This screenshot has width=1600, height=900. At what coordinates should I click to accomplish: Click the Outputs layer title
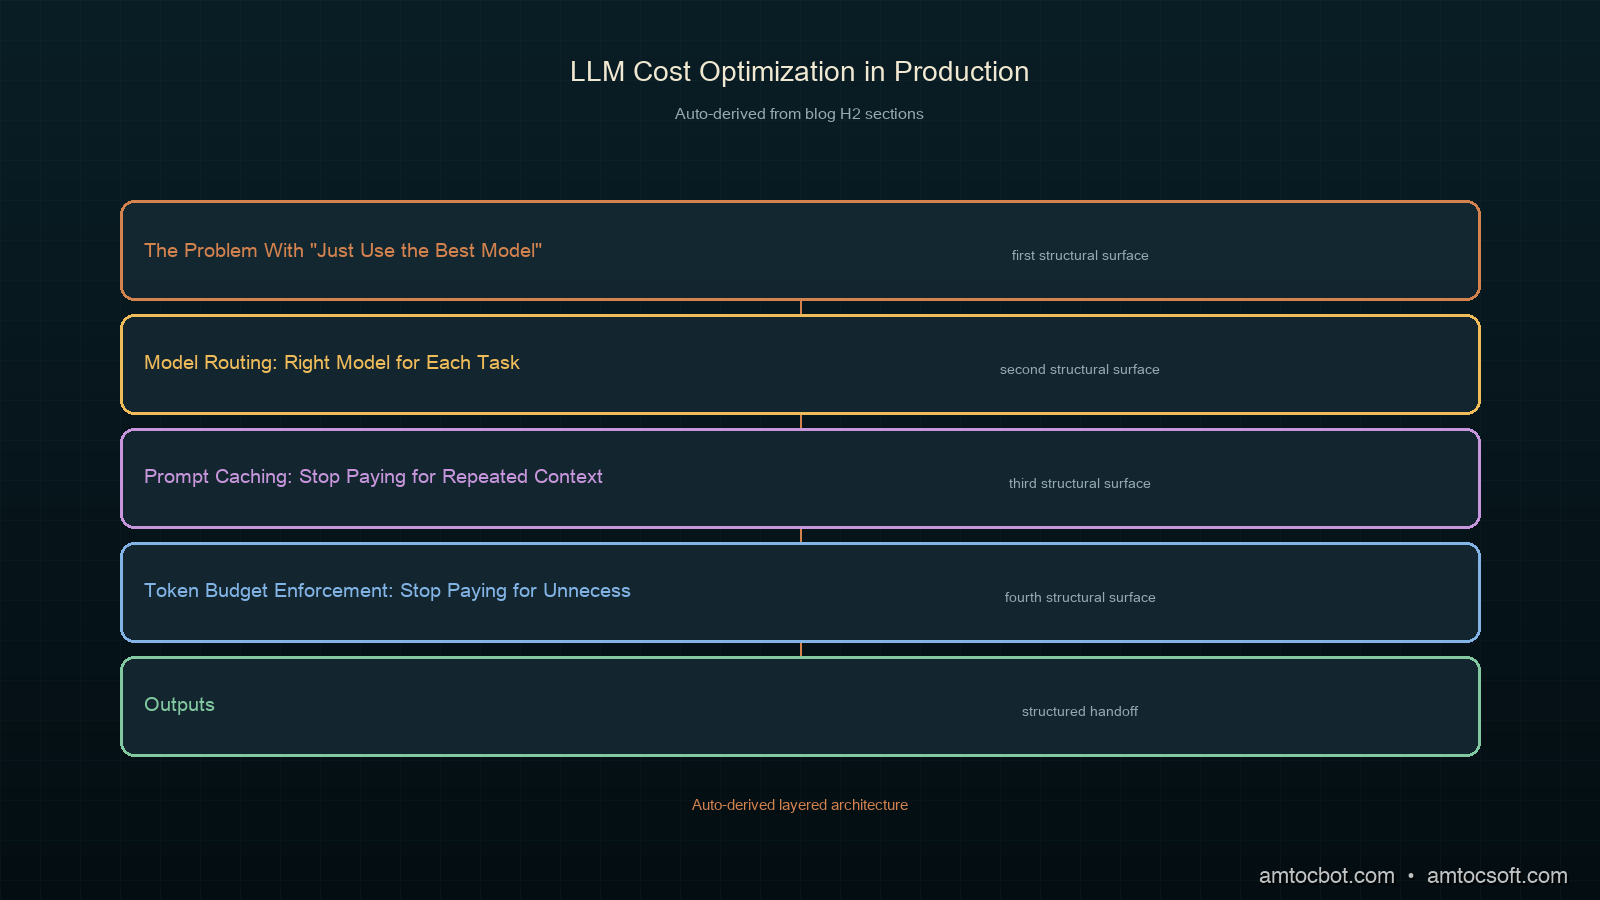pyautogui.click(x=179, y=705)
